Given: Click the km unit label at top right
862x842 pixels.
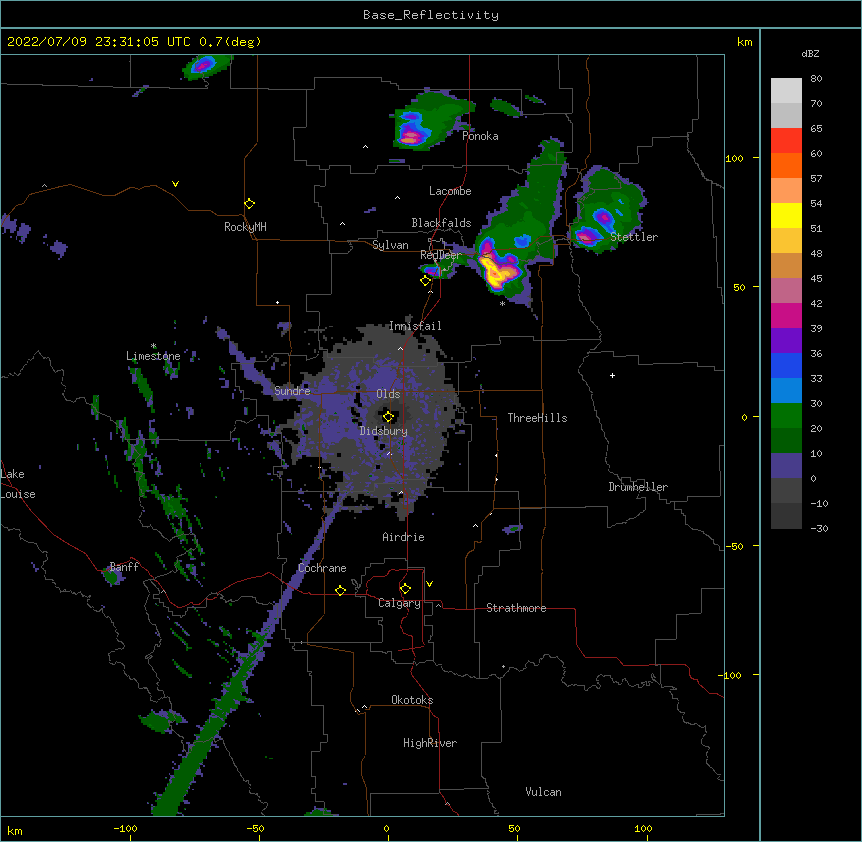Looking at the screenshot, I should [x=744, y=42].
